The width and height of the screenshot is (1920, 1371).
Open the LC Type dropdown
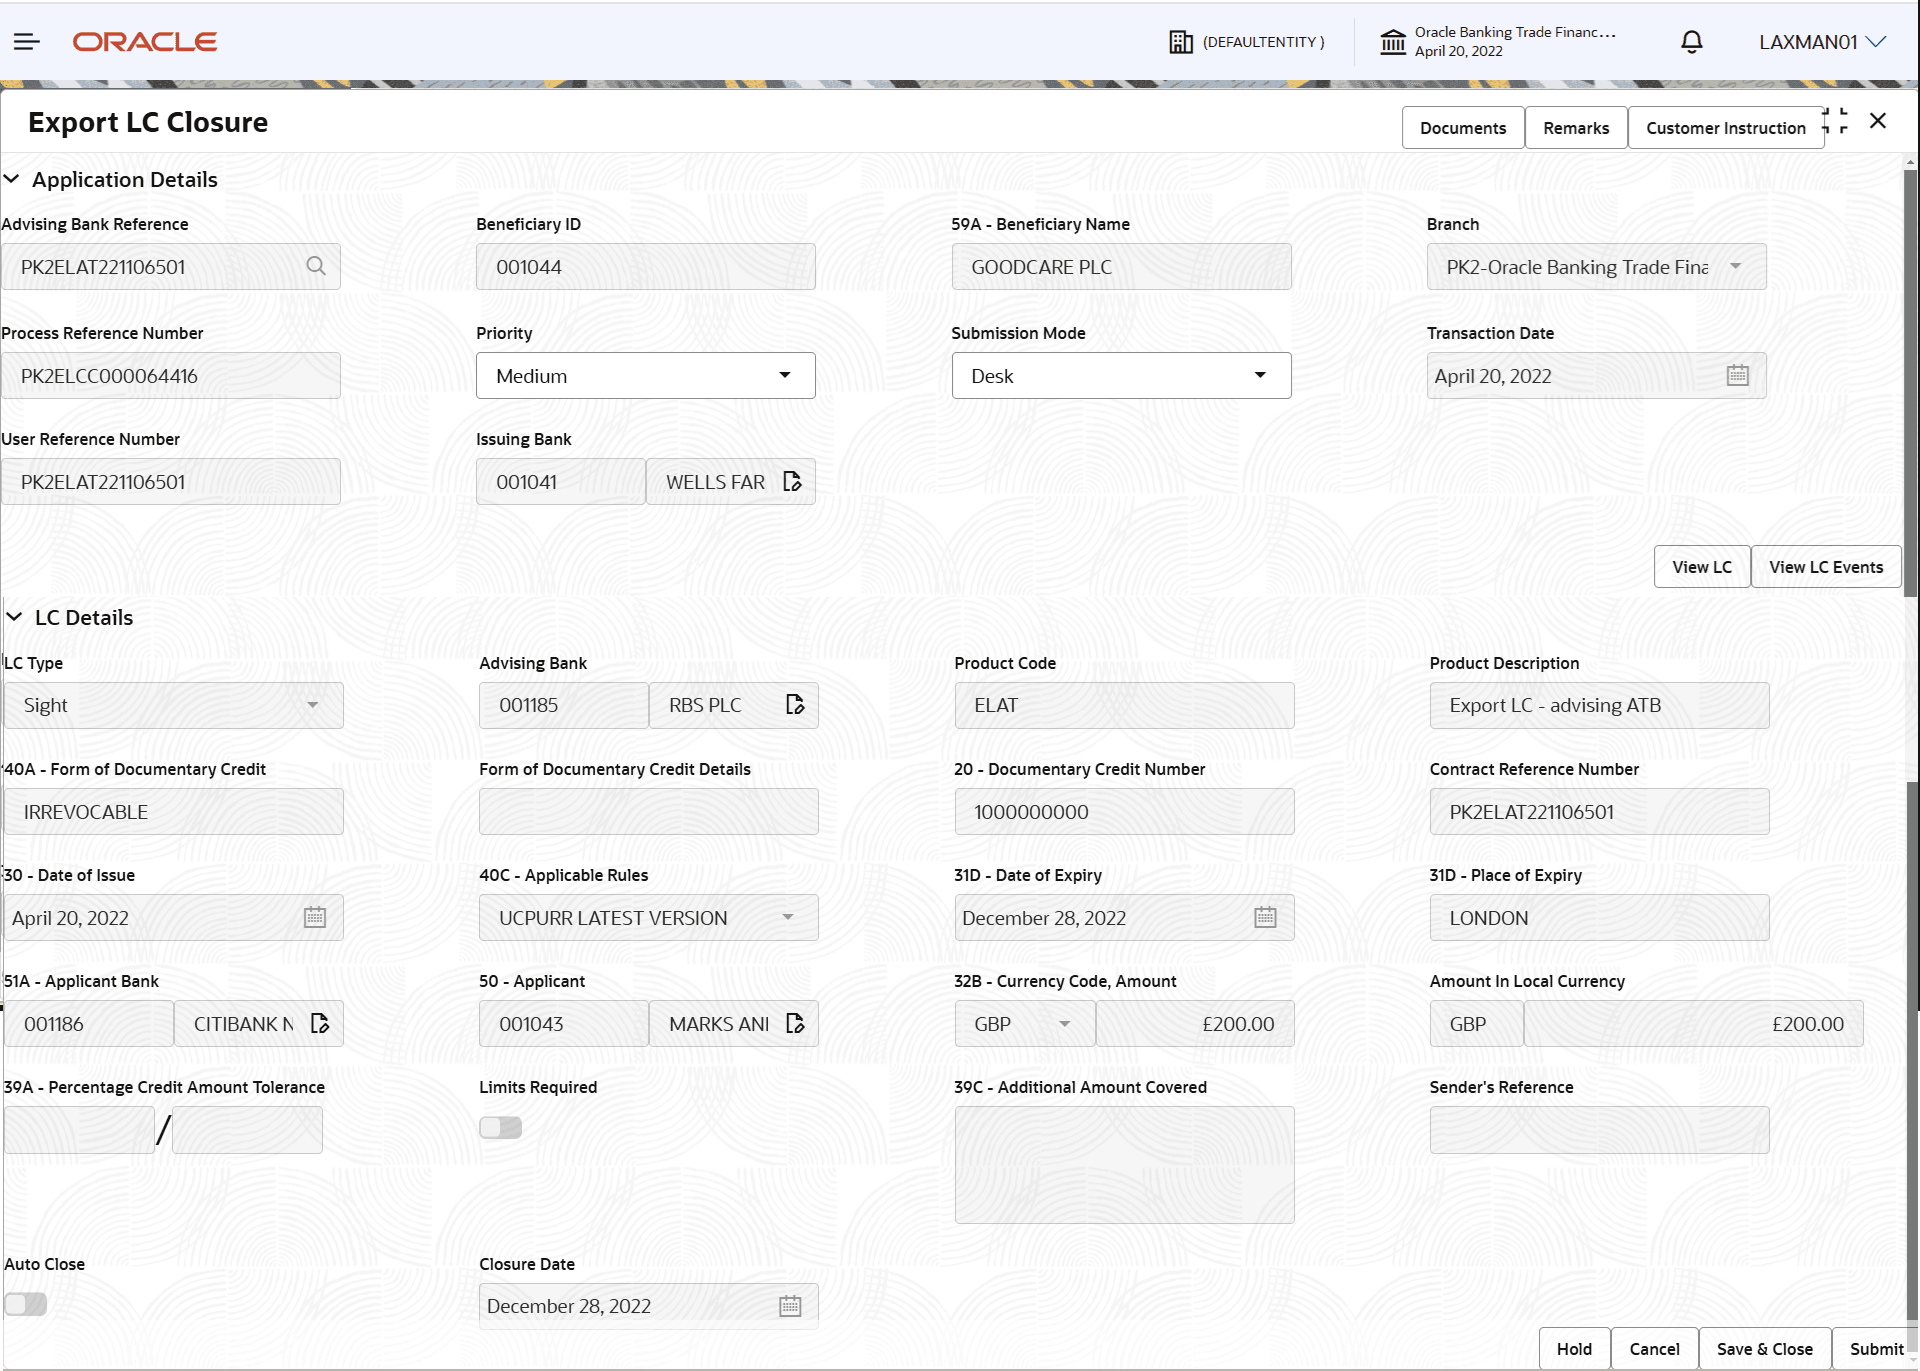[x=313, y=704]
